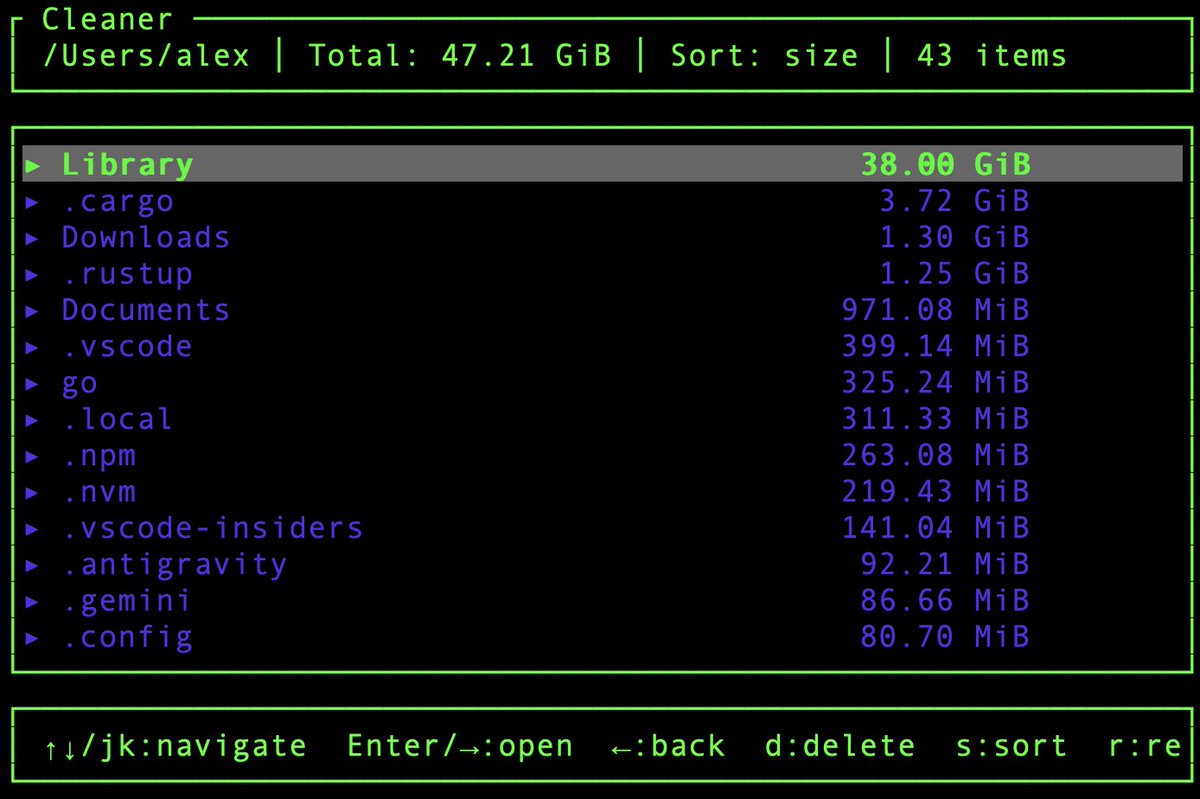Viewport: 1200px width, 799px height.
Task: Click the 141.04 MiB size value
Action: click(936, 528)
